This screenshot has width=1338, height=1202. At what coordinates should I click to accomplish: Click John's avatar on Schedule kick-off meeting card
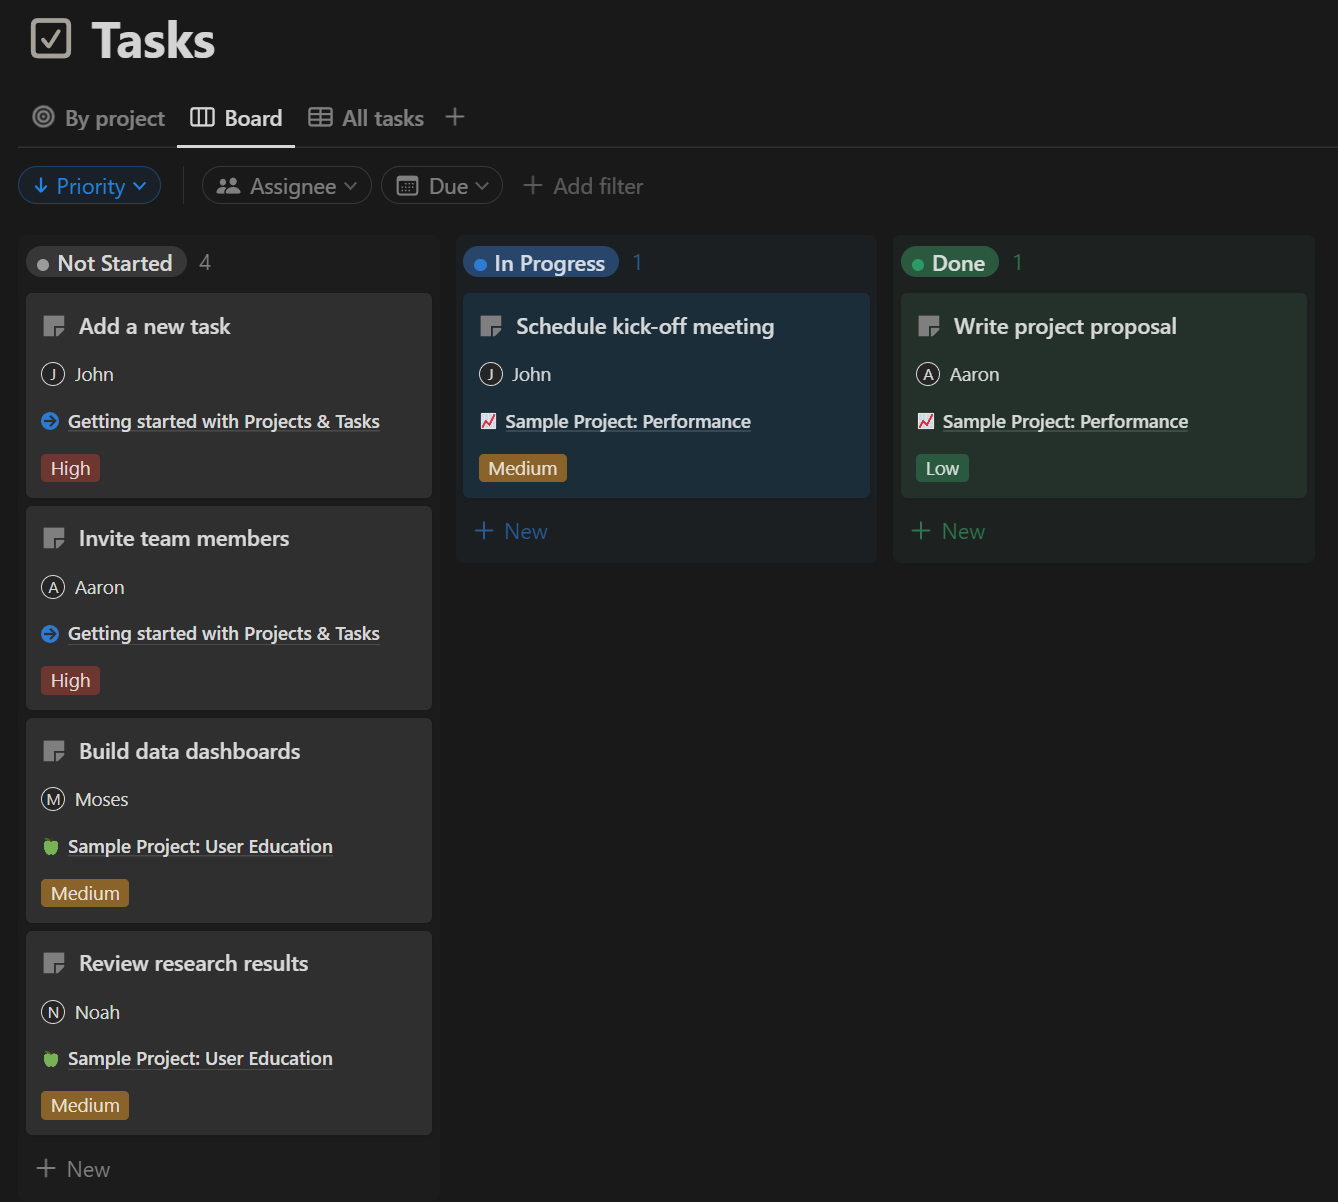pyautogui.click(x=491, y=375)
